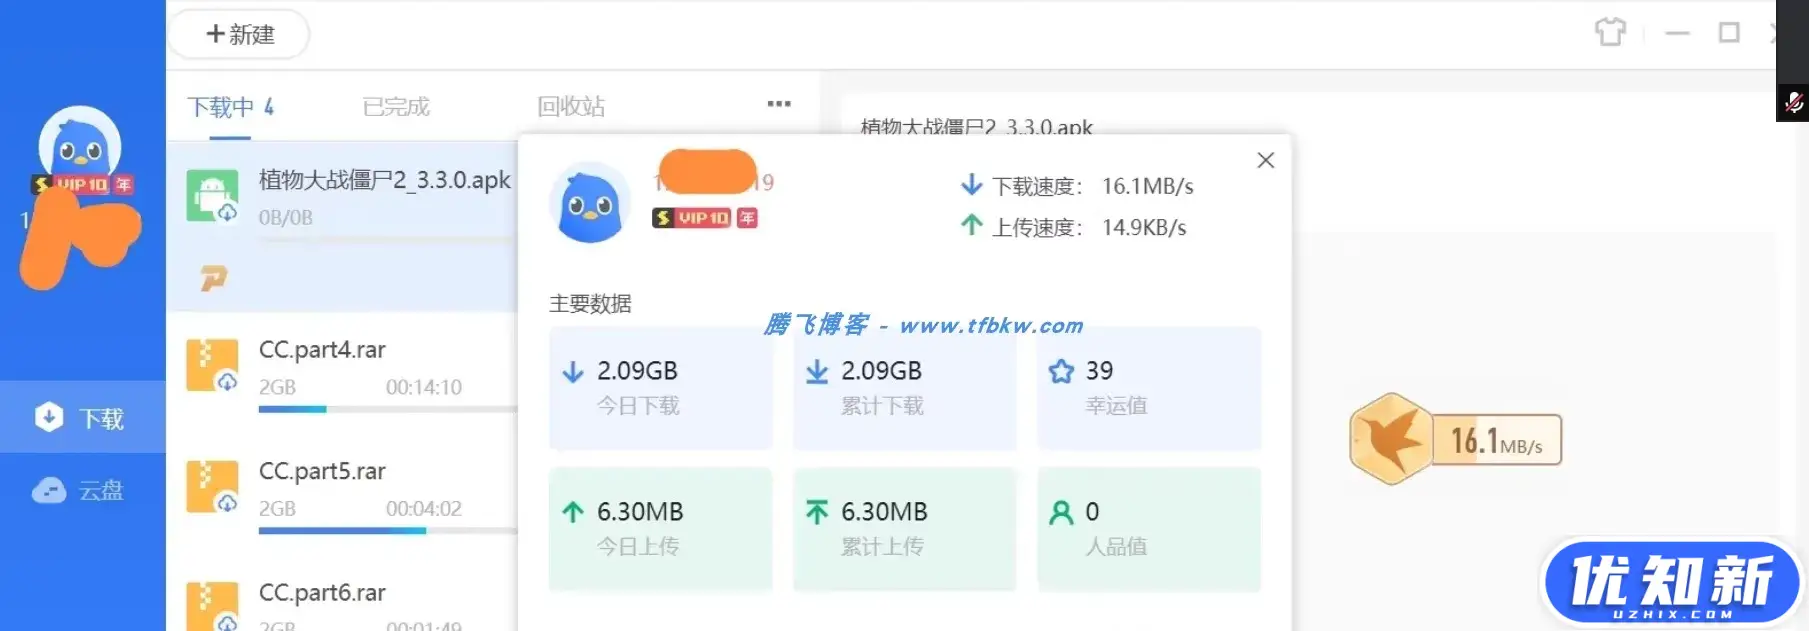Screen dimensions: 1809x631
Task: Click the 上传速度 up arrow icon
Action: click(971, 226)
